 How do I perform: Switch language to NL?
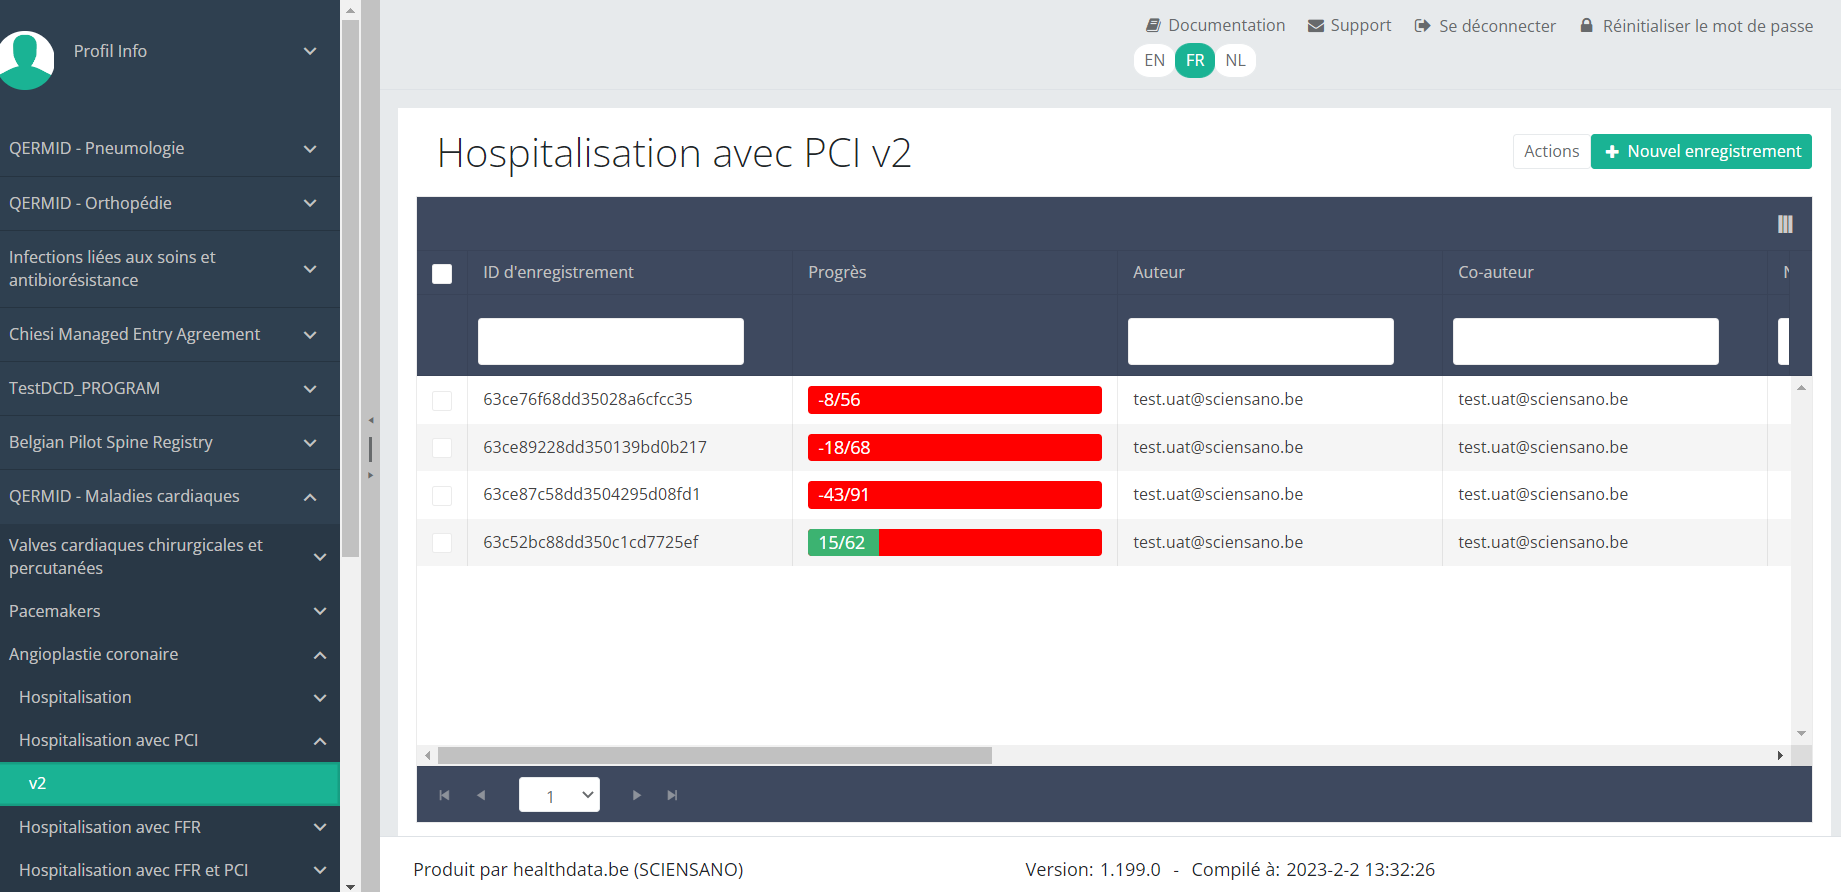point(1235,60)
